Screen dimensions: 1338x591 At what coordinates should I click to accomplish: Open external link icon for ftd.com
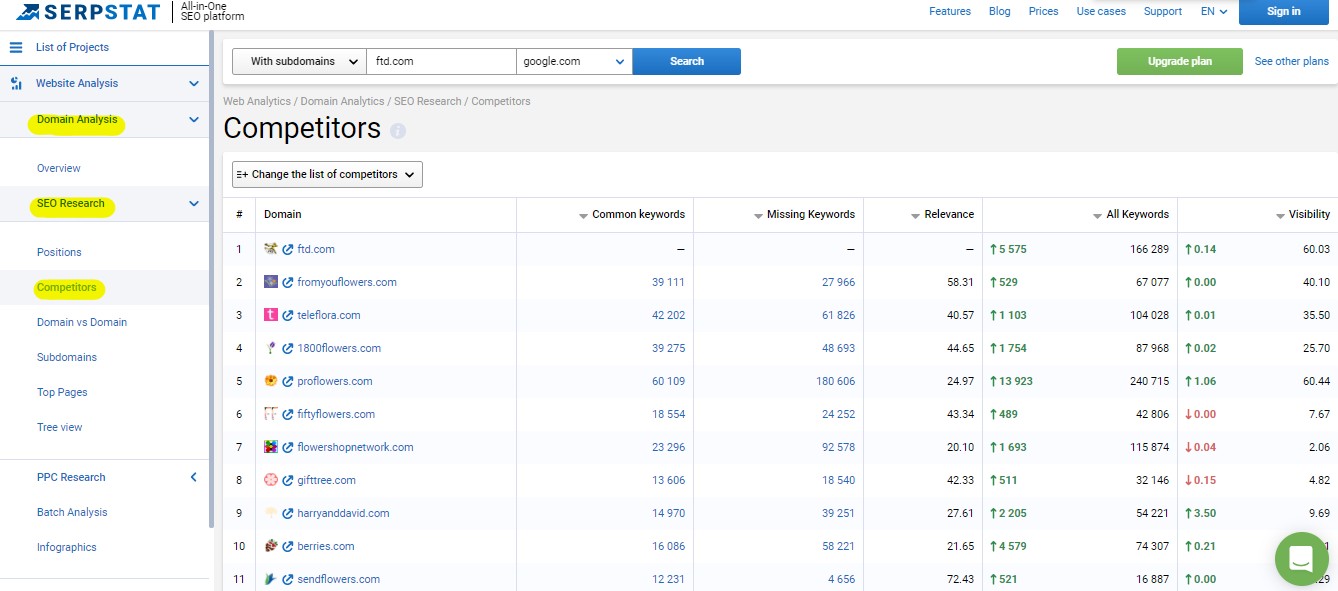click(x=288, y=249)
